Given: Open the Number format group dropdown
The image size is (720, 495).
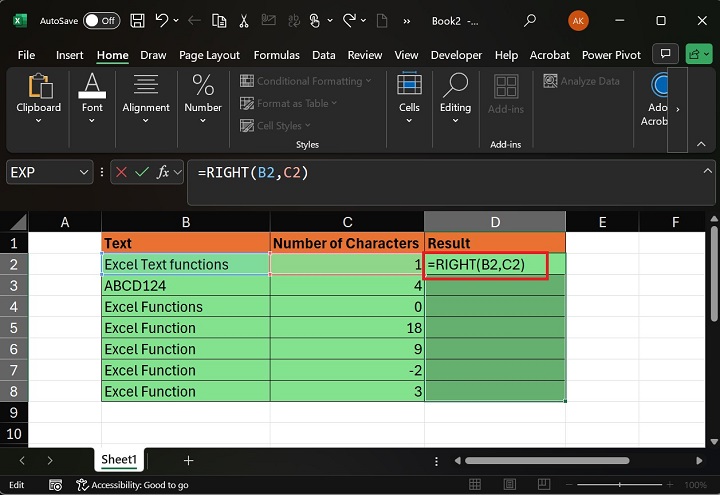Looking at the screenshot, I should pyautogui.click(x=203, y=120).
